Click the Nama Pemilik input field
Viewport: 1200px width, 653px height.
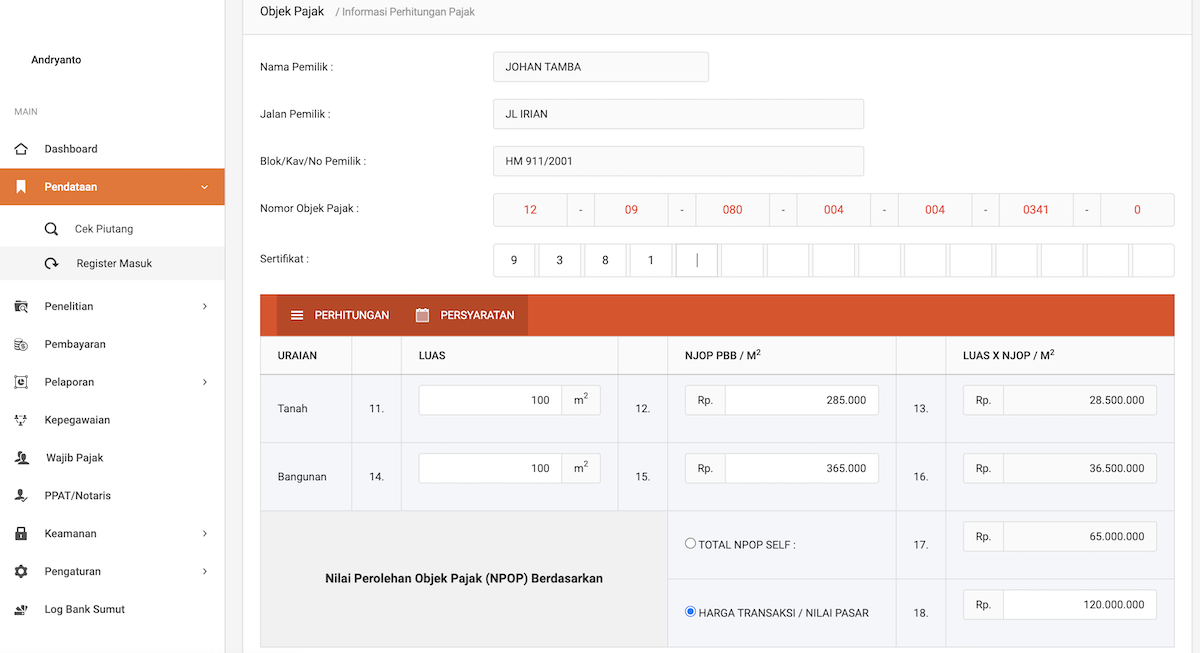point(600,67)
